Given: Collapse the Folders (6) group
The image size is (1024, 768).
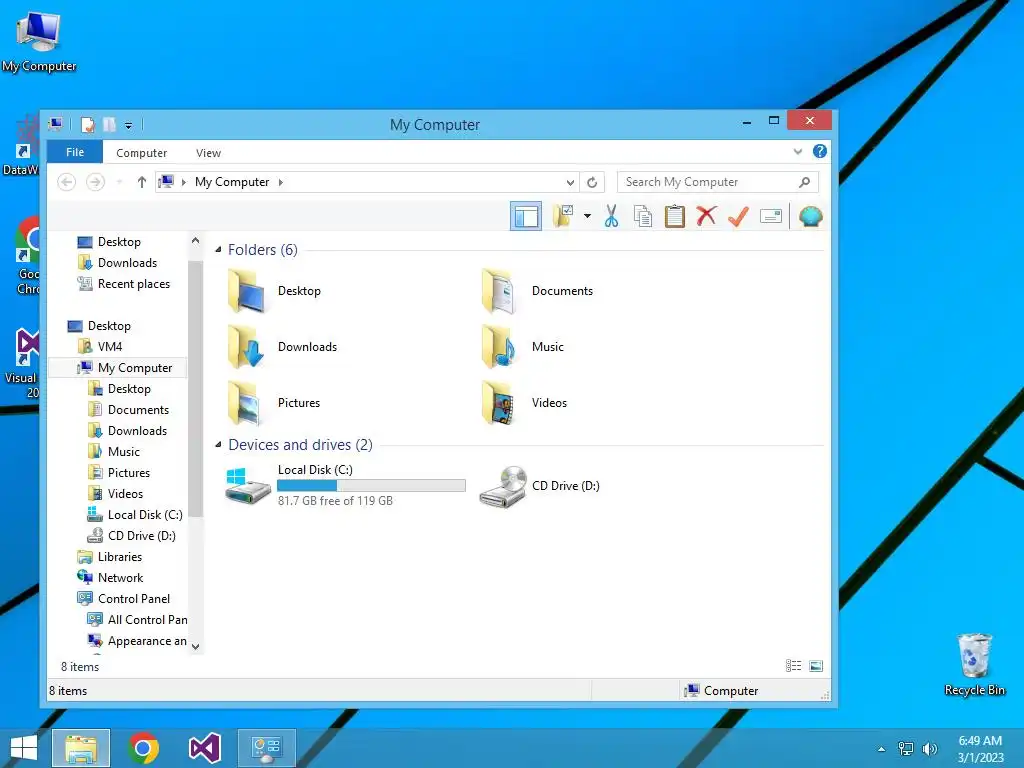Looking at the screenshot, I should click(x=219, y=249).
